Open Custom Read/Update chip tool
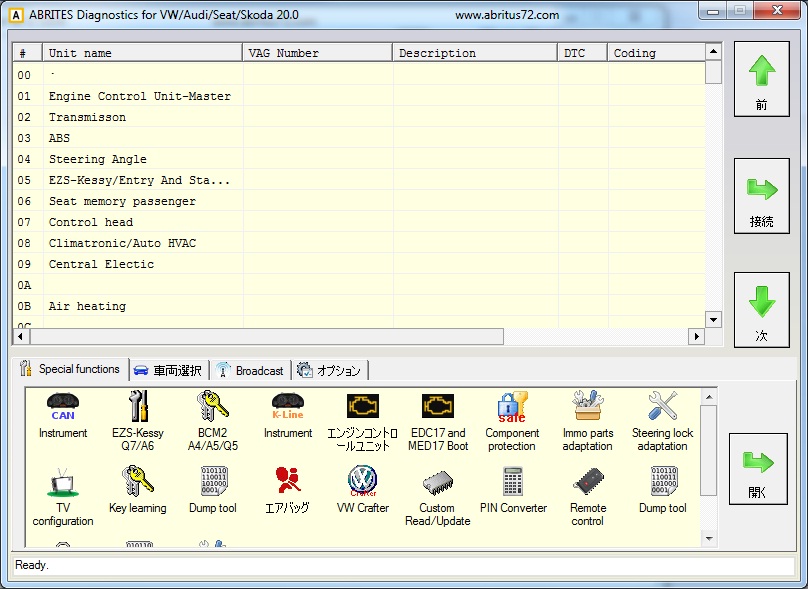The width and height of the screenshot is (808, 589). pyautogui.click(x=437, y=497)
